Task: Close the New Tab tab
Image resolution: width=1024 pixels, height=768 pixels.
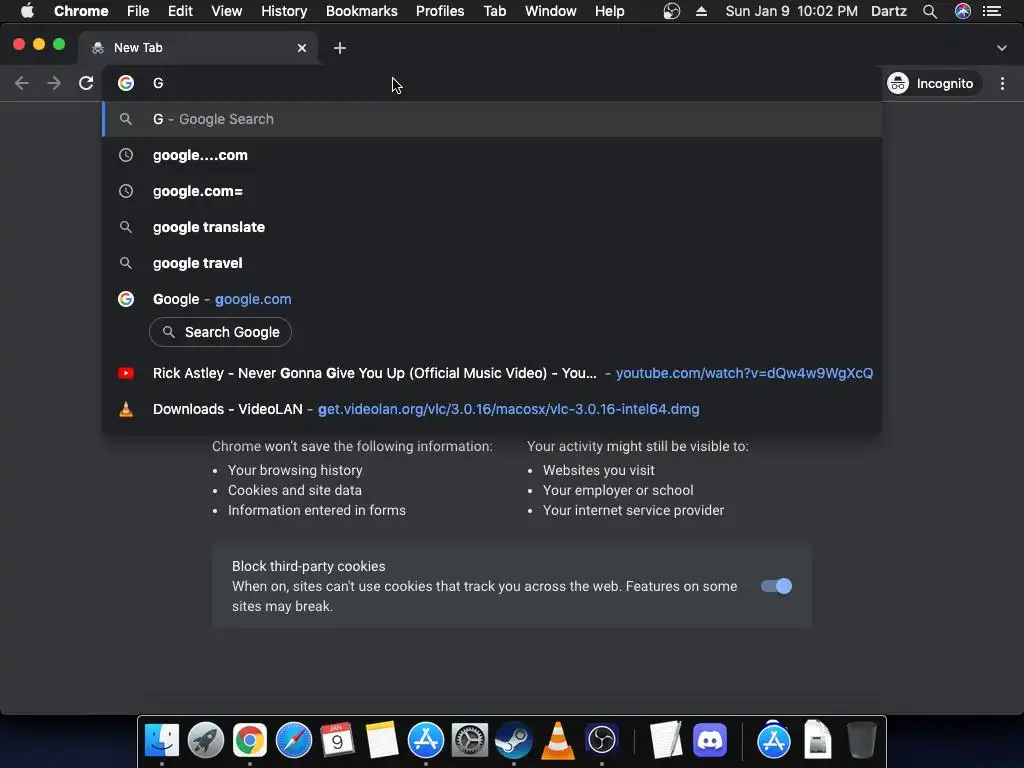Action: pos(302,48)
